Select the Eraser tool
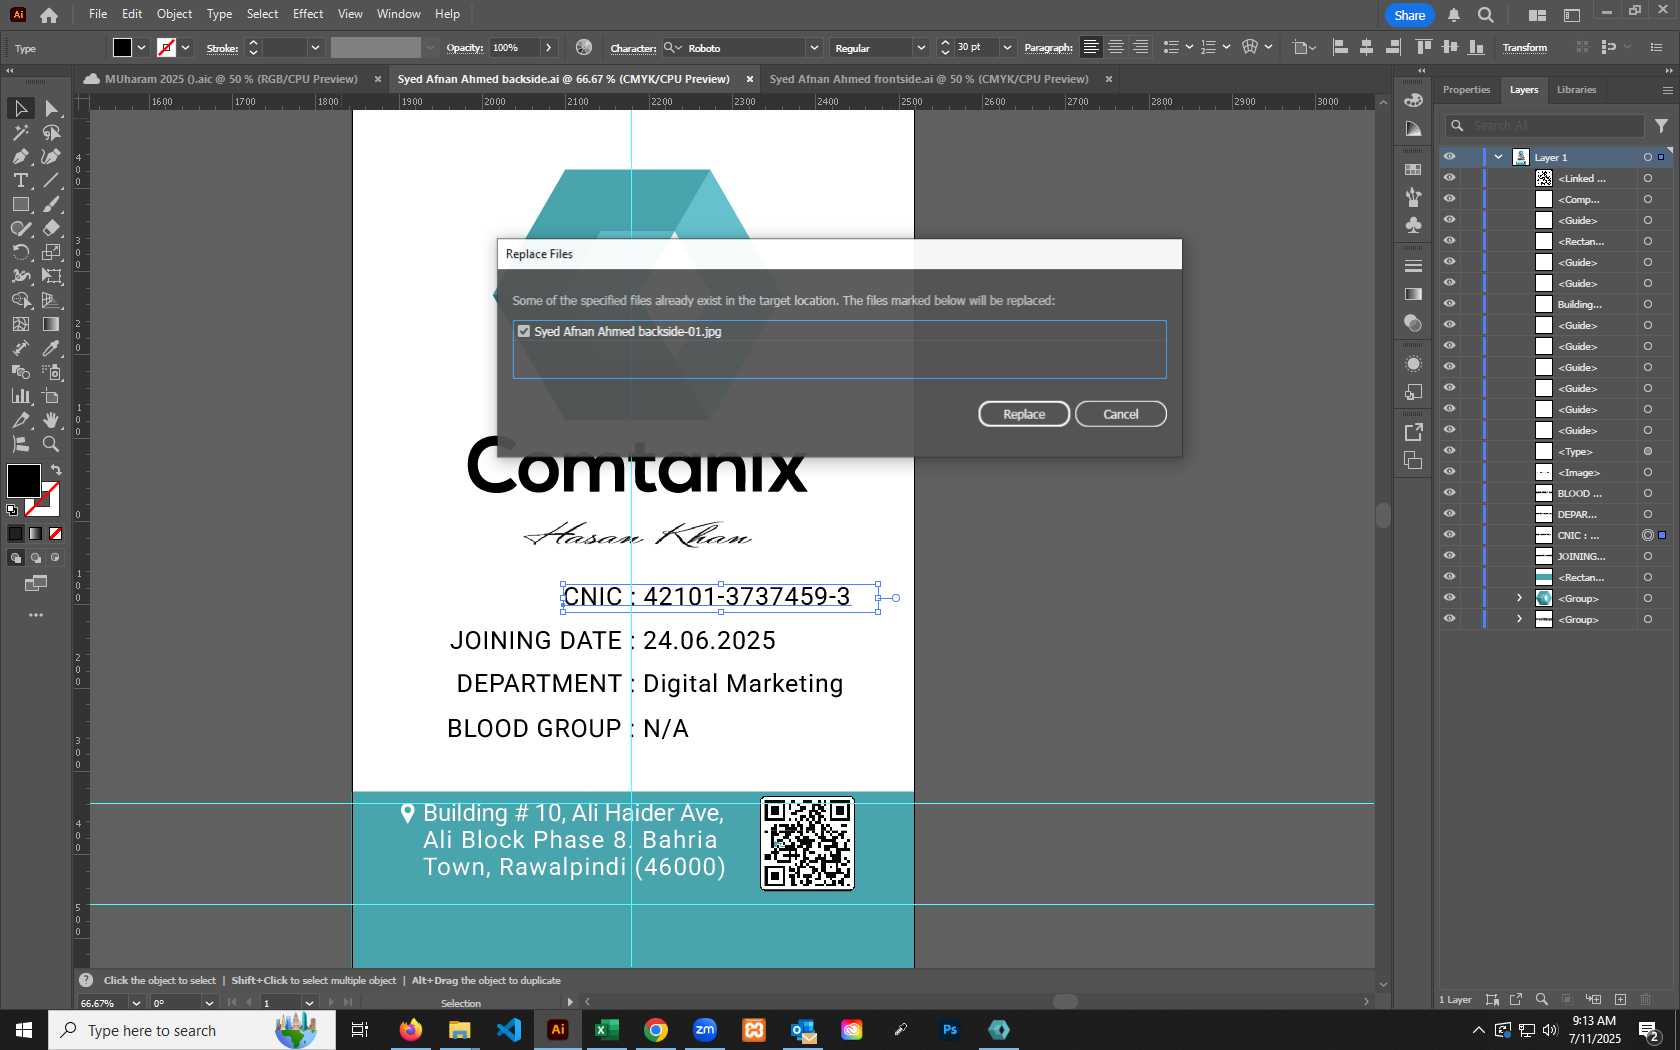The height and width of the screenshot is (1050, 1680). point(52,228)
